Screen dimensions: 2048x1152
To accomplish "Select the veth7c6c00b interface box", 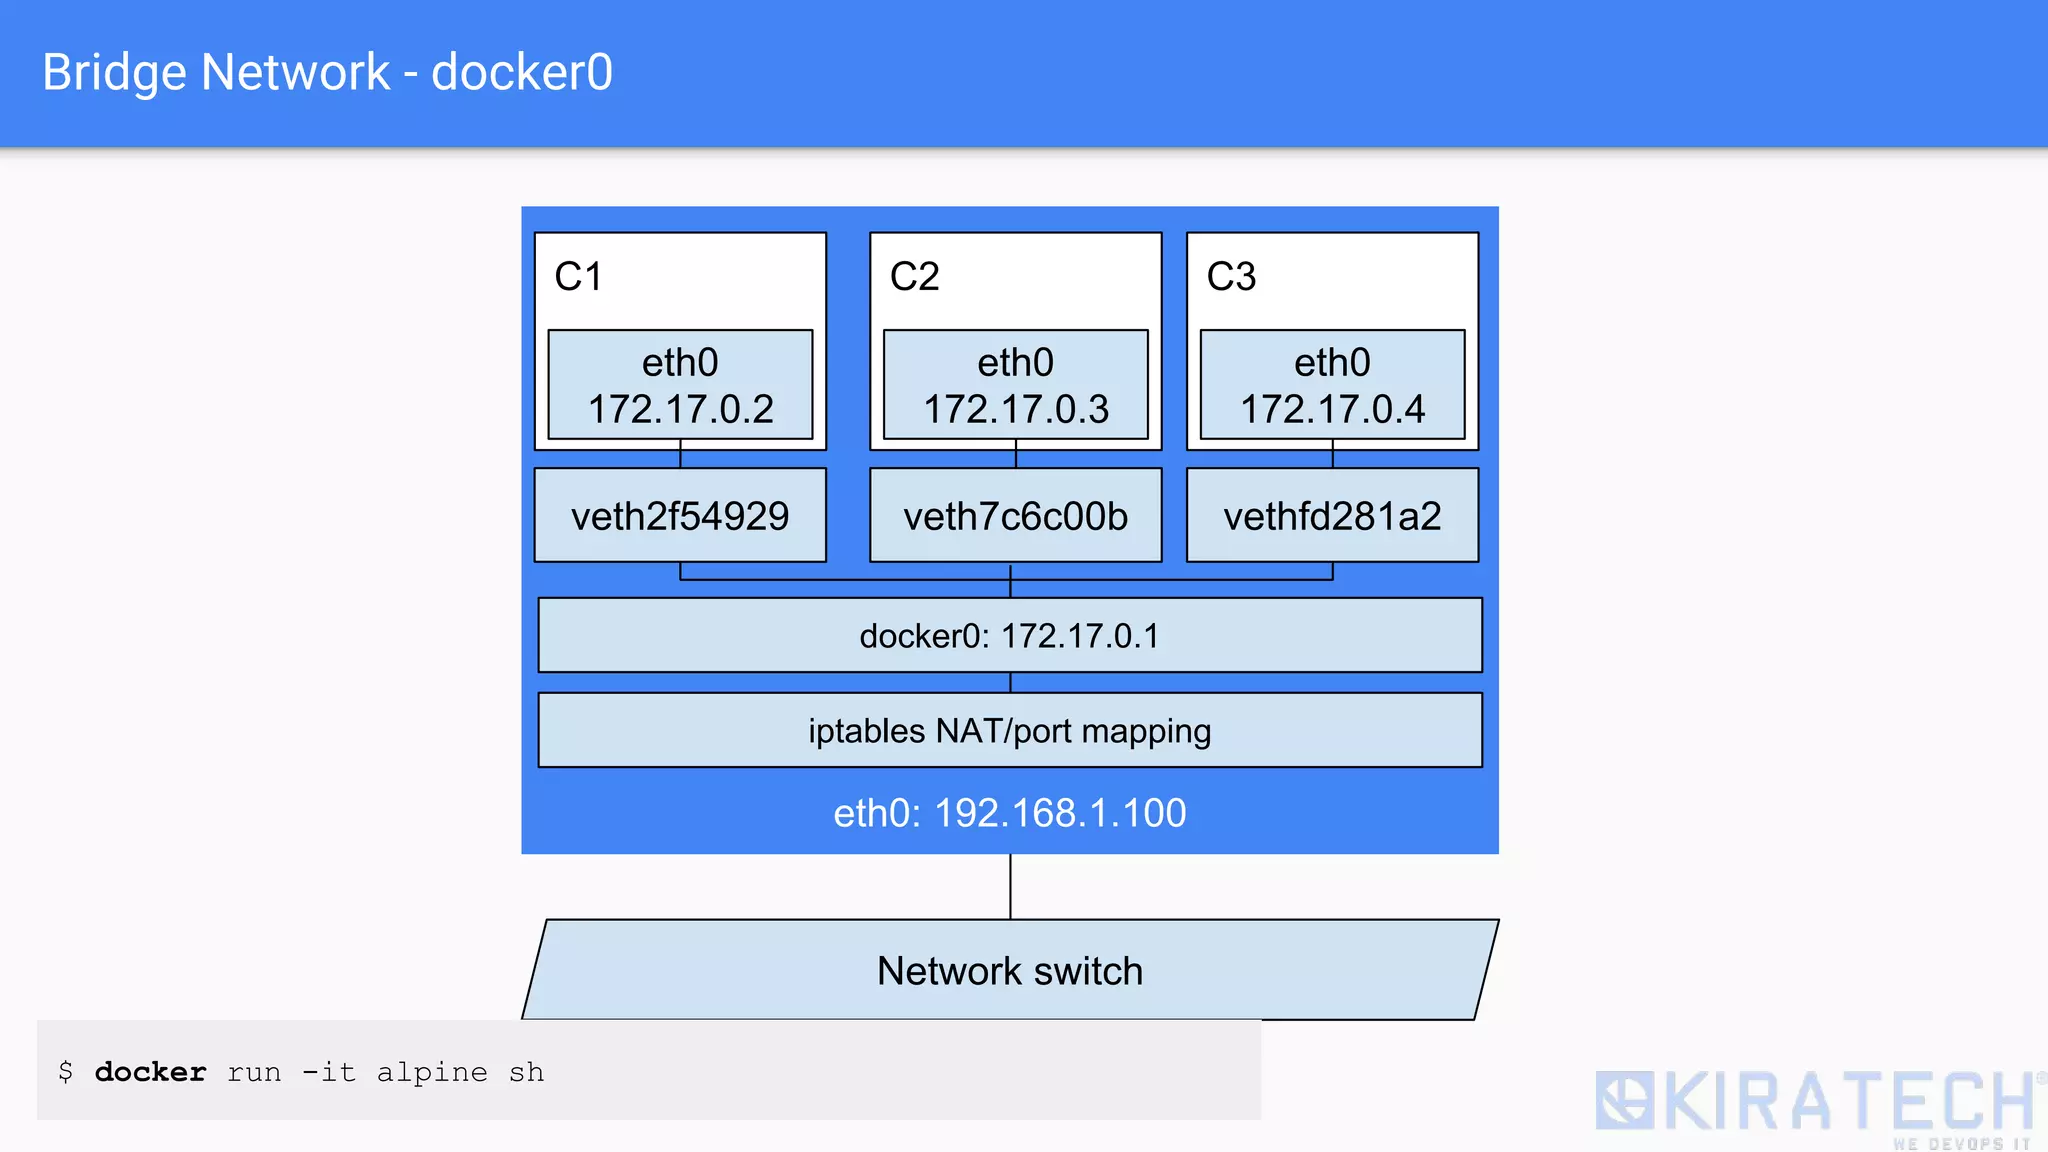I will pos(1015,516).
